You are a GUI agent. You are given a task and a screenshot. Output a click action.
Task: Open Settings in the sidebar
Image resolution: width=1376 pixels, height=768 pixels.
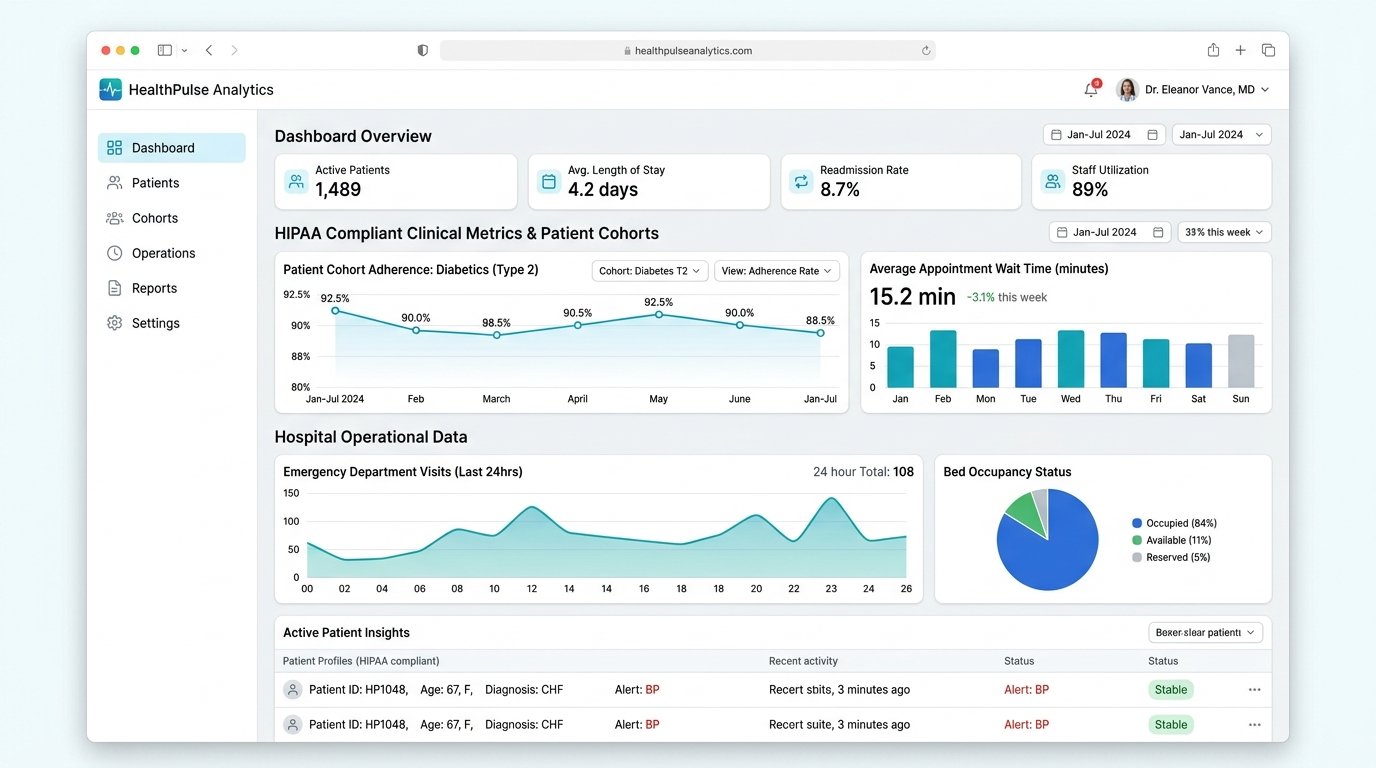[x=172, y=323]
